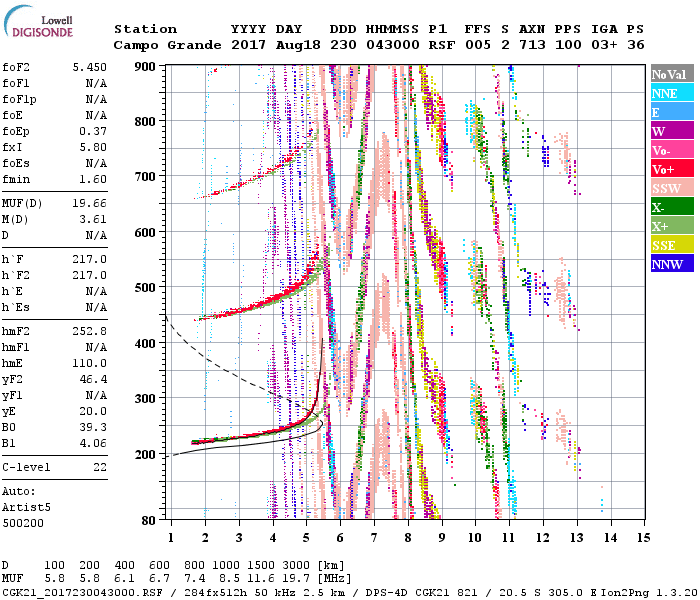This screenshot has height=600, width=700.
Task: Click the Aug18 date in header
Action: pyautogui.click(x=298, y=45)
